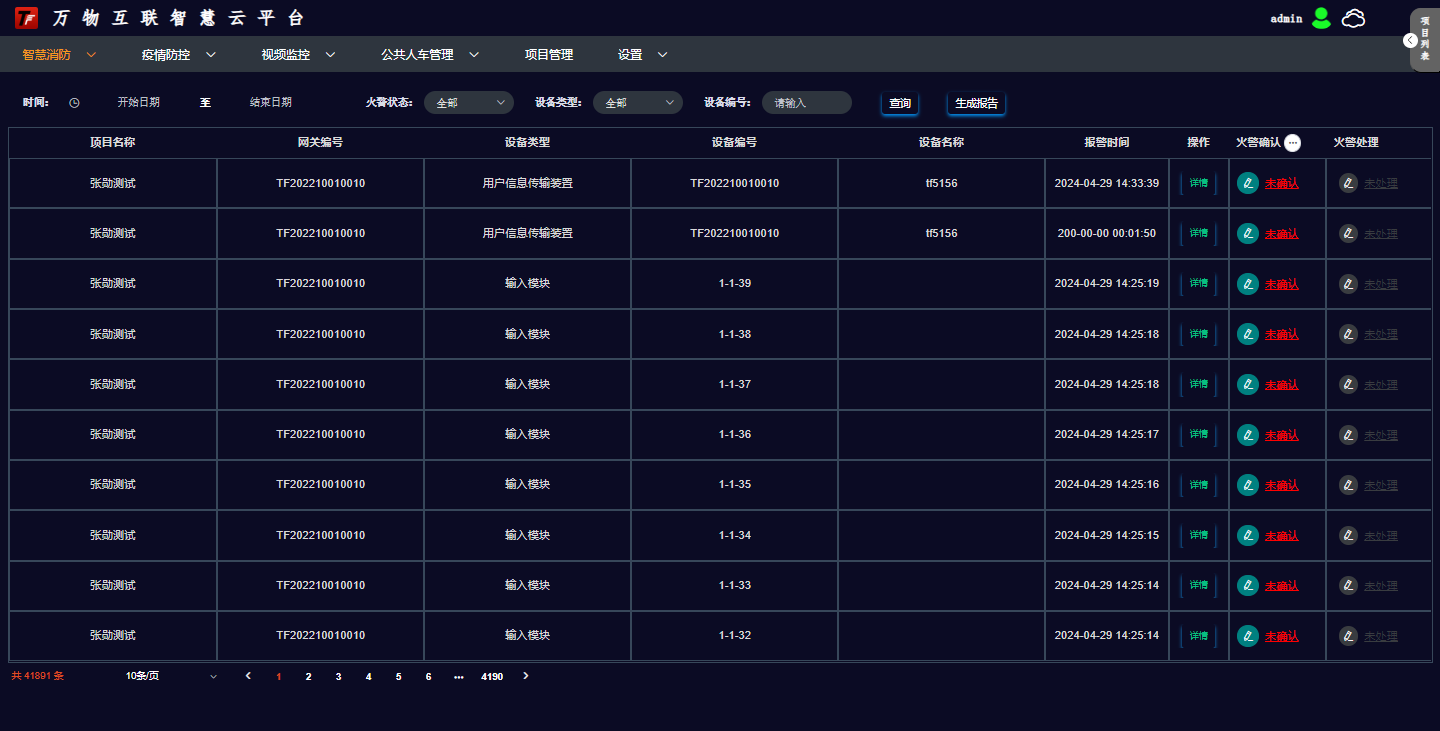Expand the 智慧消防 menu chevron

[x=91, y=55]
